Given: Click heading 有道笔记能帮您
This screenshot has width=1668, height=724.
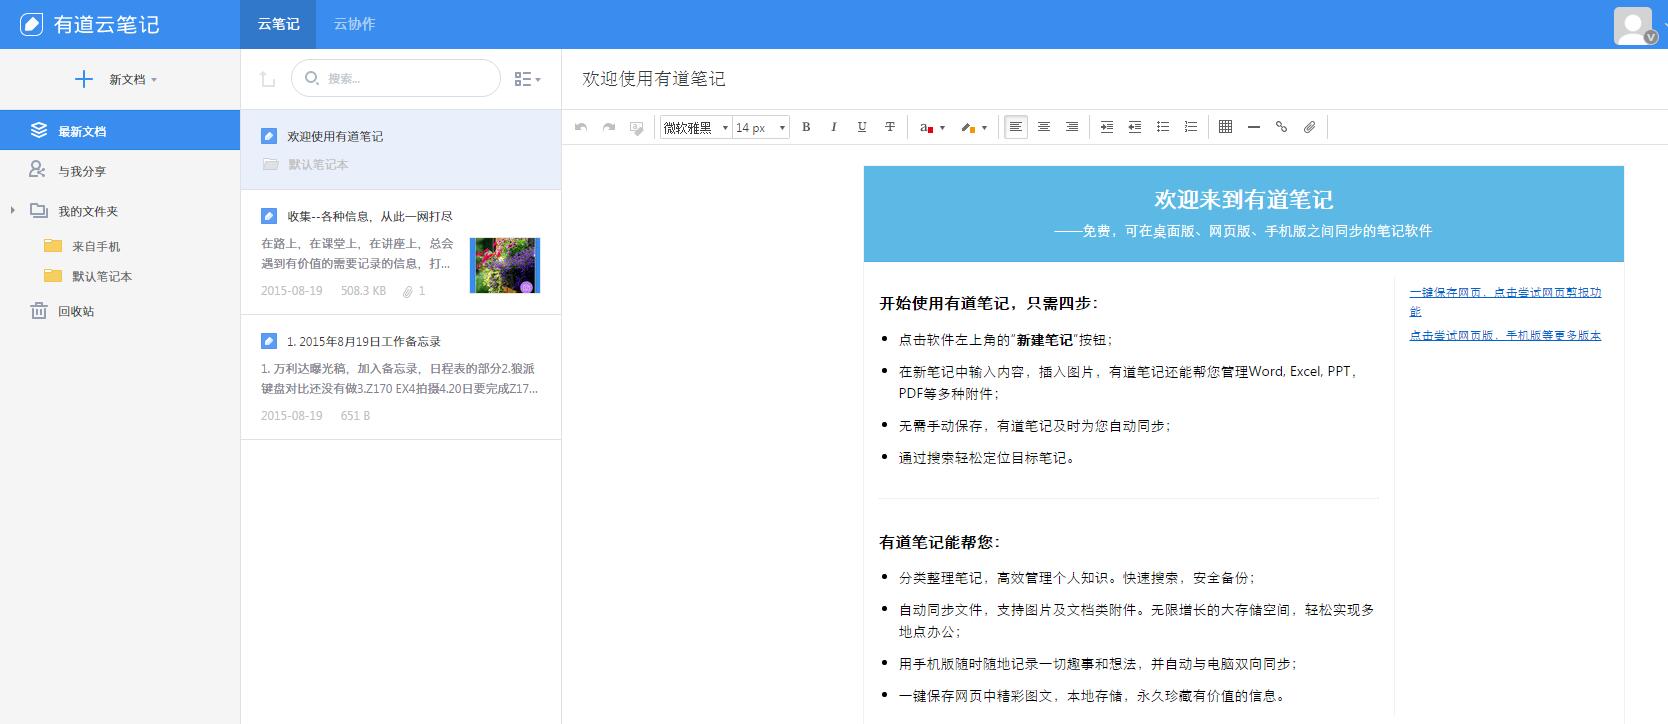Looking at the screenshot, I should click(x=939, y=542).
